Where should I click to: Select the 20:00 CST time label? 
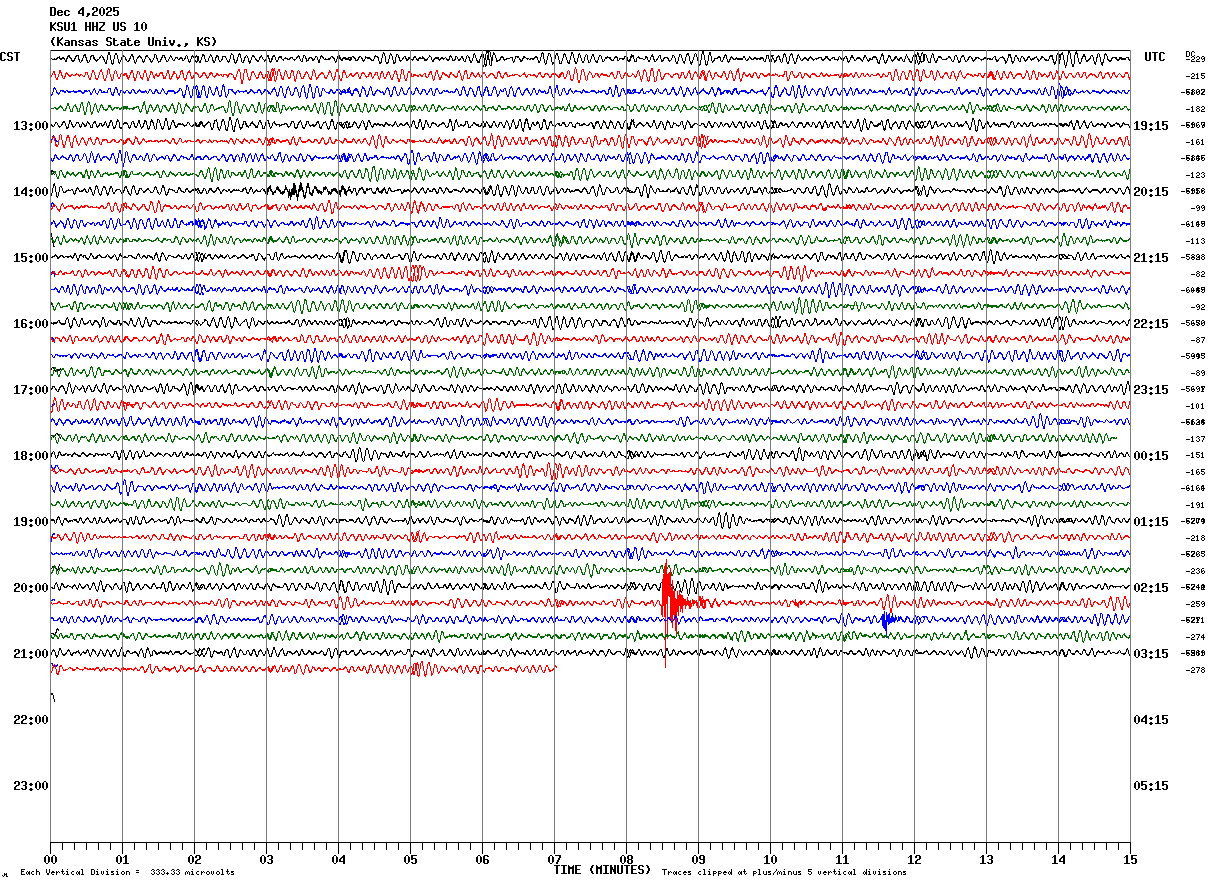(29, 588)
